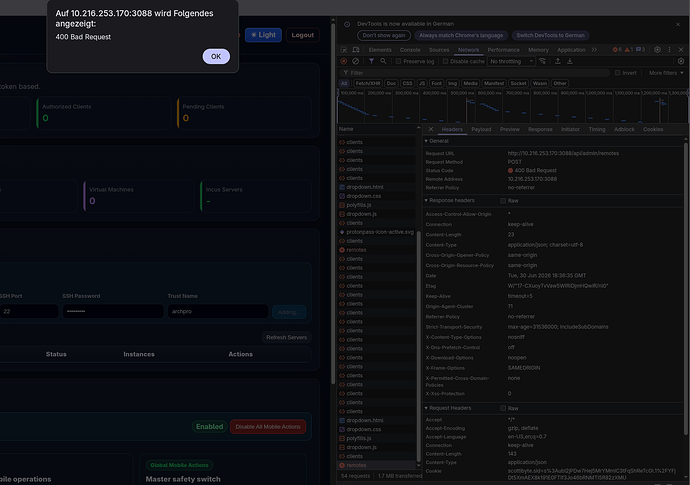This screenshot has width=690, height=485.
Task: Open the Timing tab of the request
Action: tap(597, 129)
